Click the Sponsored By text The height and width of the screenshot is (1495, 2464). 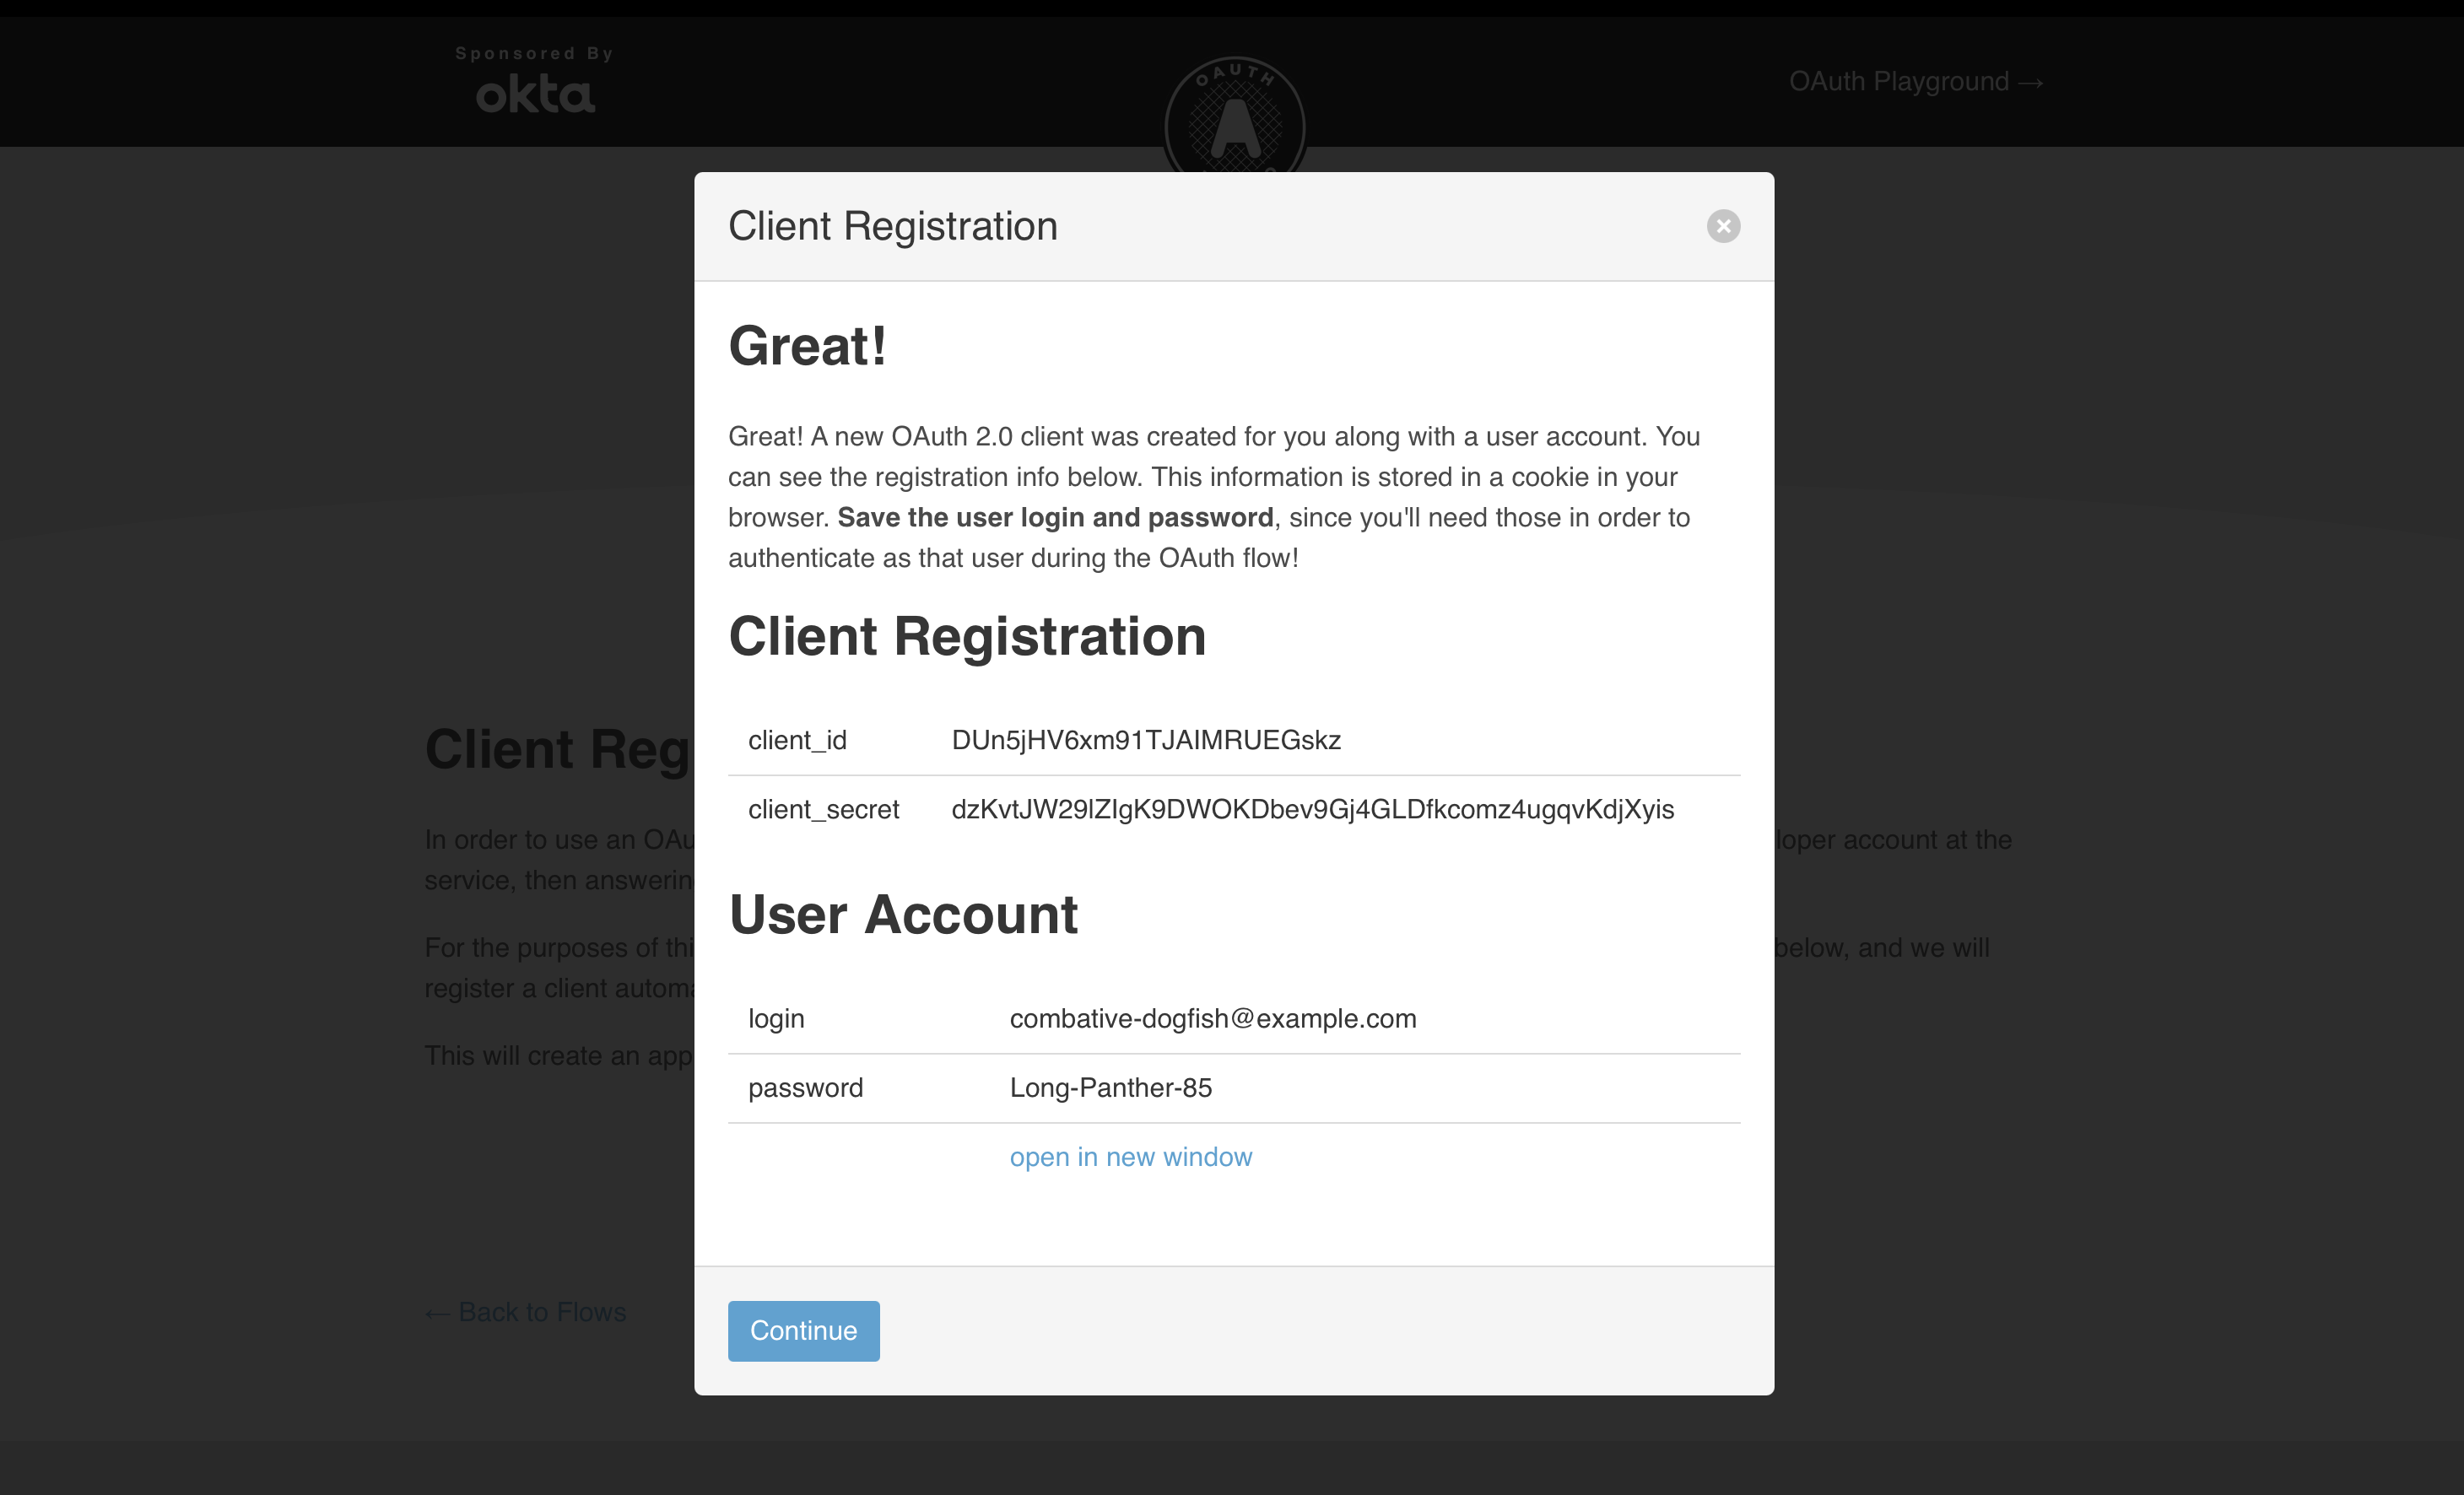534,53
